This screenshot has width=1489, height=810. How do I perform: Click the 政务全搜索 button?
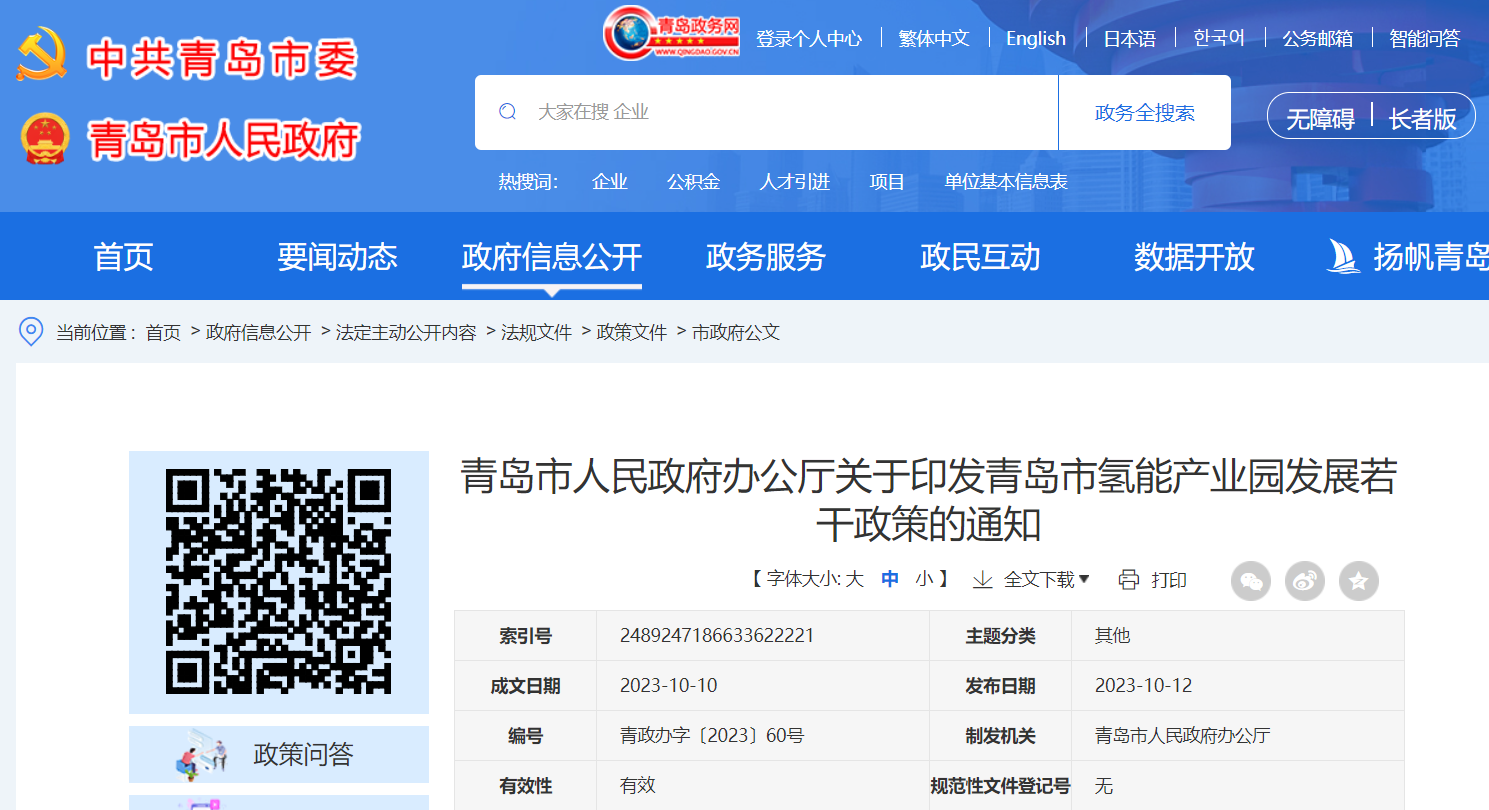coord(1145,113)
